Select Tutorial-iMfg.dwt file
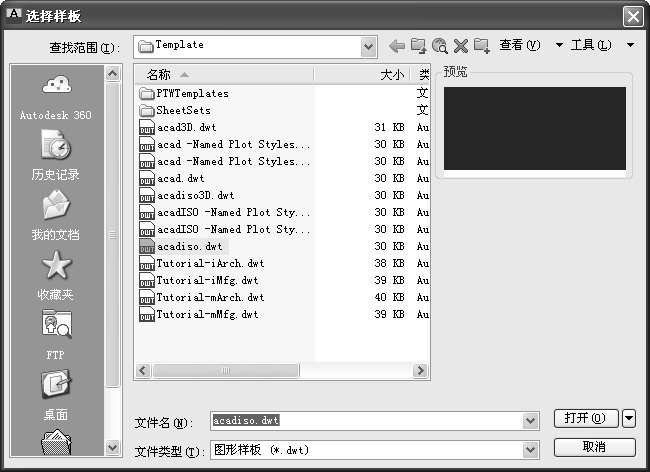 coord(207,281)
